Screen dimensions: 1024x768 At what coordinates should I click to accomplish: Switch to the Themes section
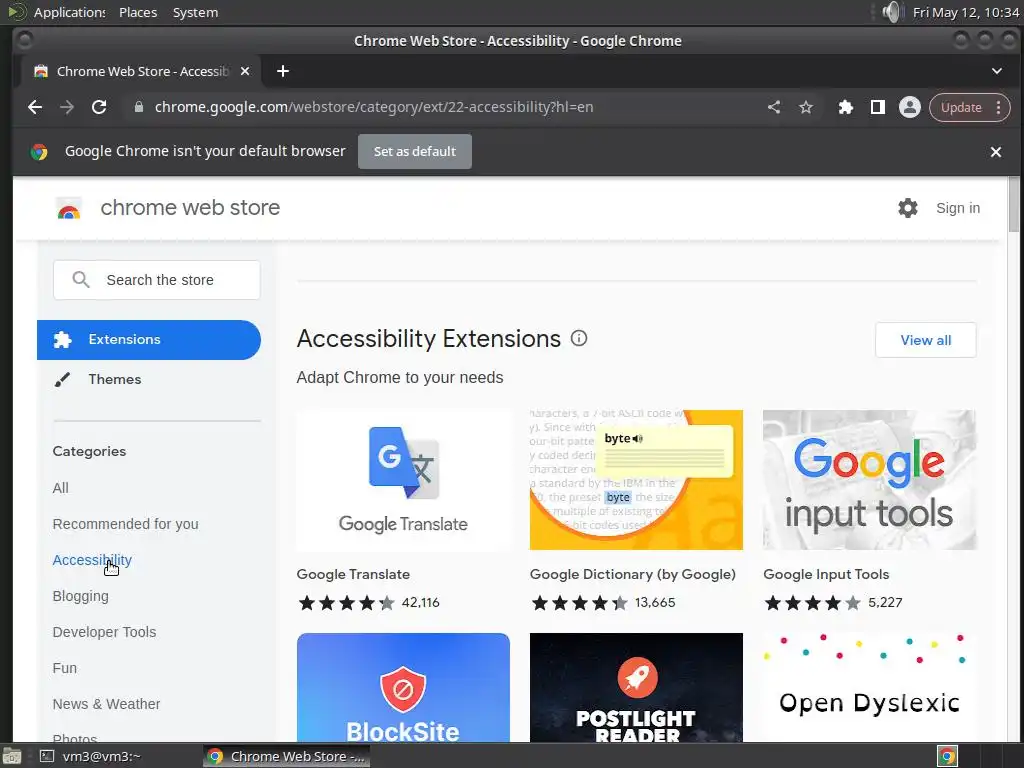tap(115, 379)
